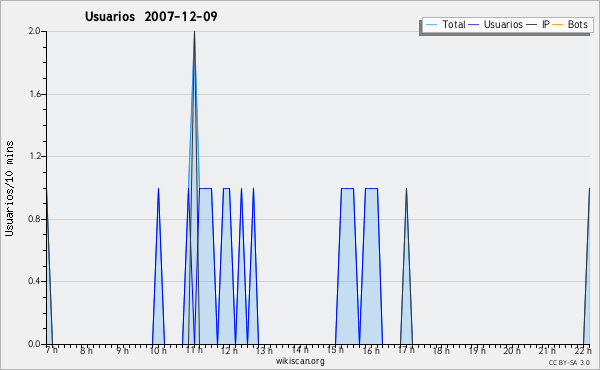Viewport: 600px width, 370px height.
Task: Click the 0.4 y-axis value
Action: pos(34,282)
